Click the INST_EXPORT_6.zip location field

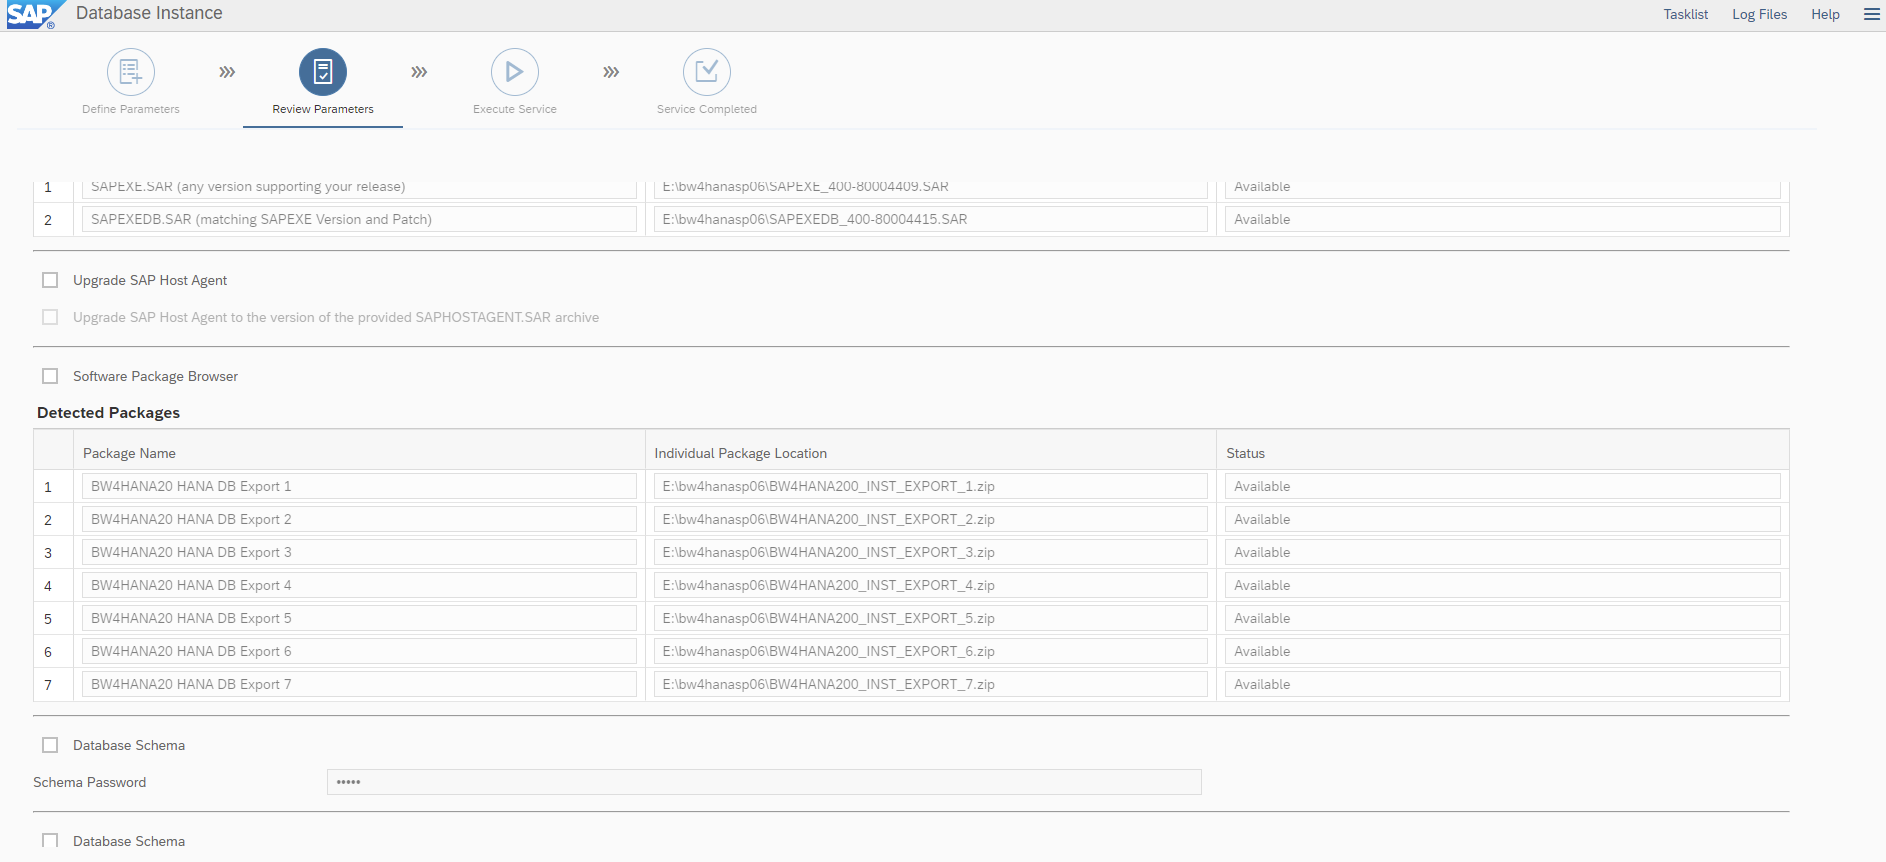931,651
